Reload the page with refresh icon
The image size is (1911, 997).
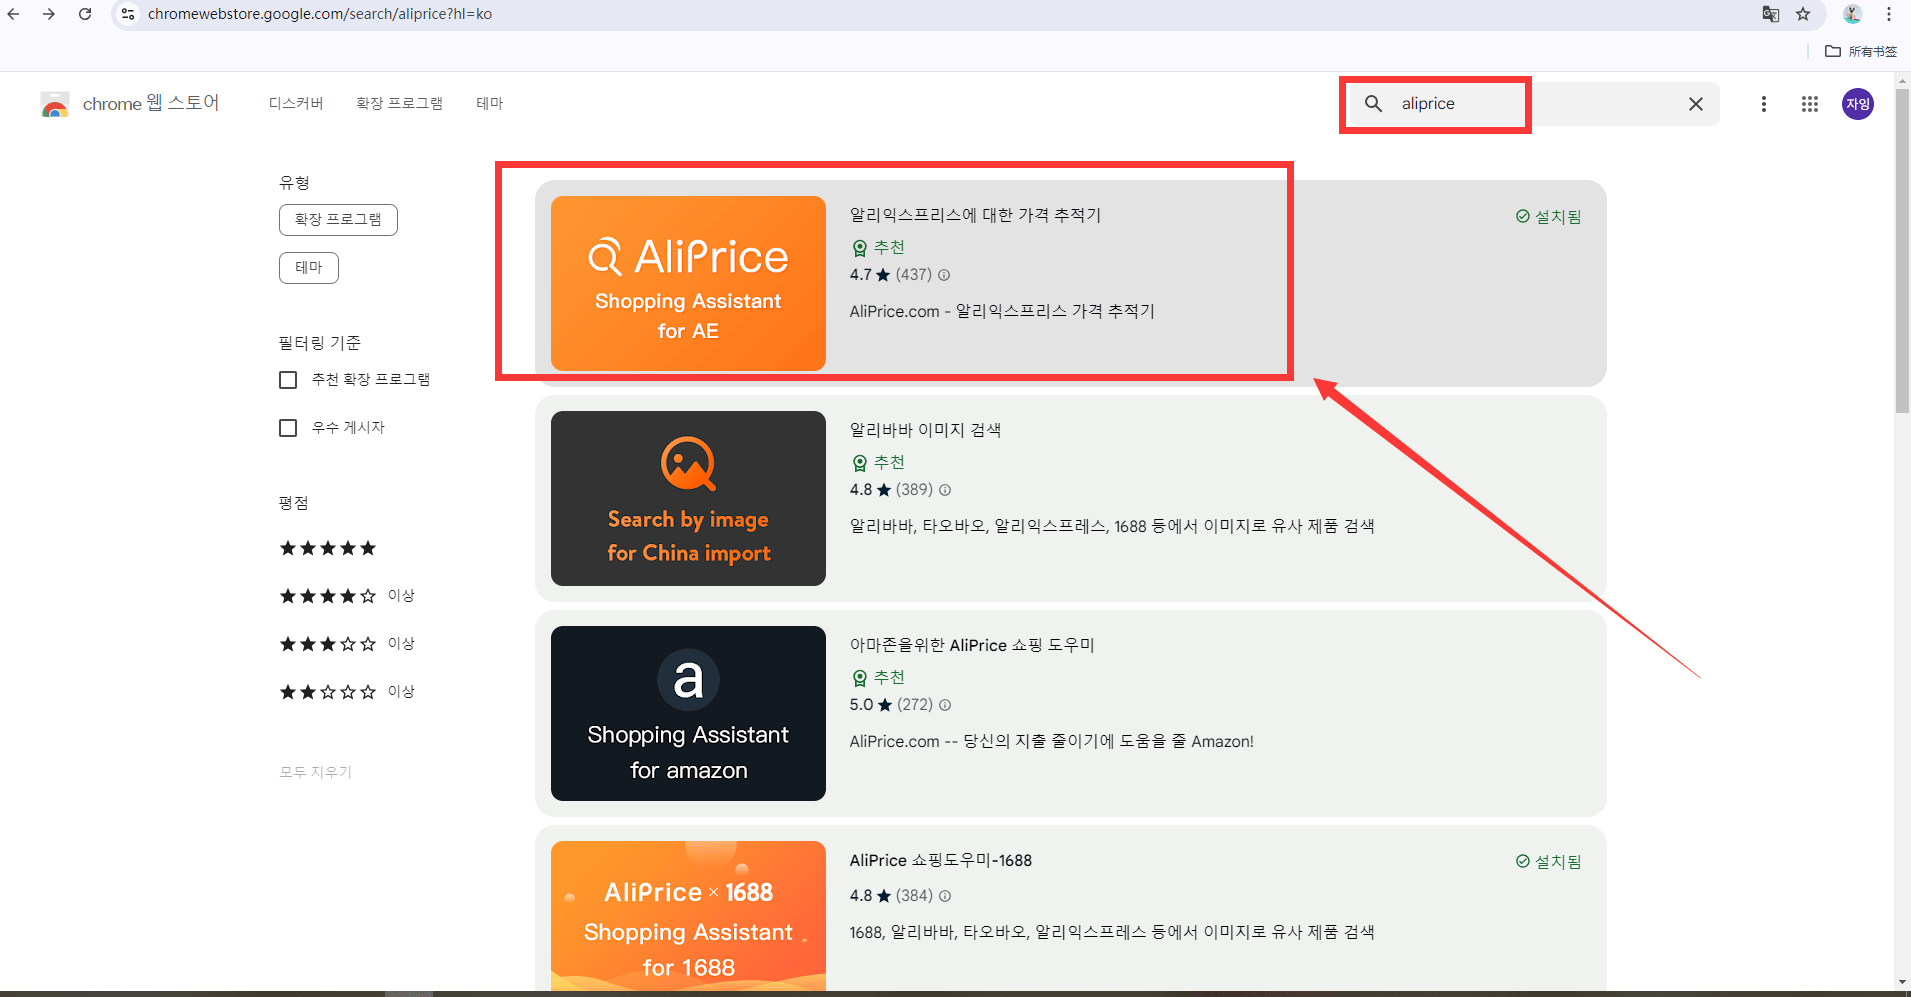[85, 14]
